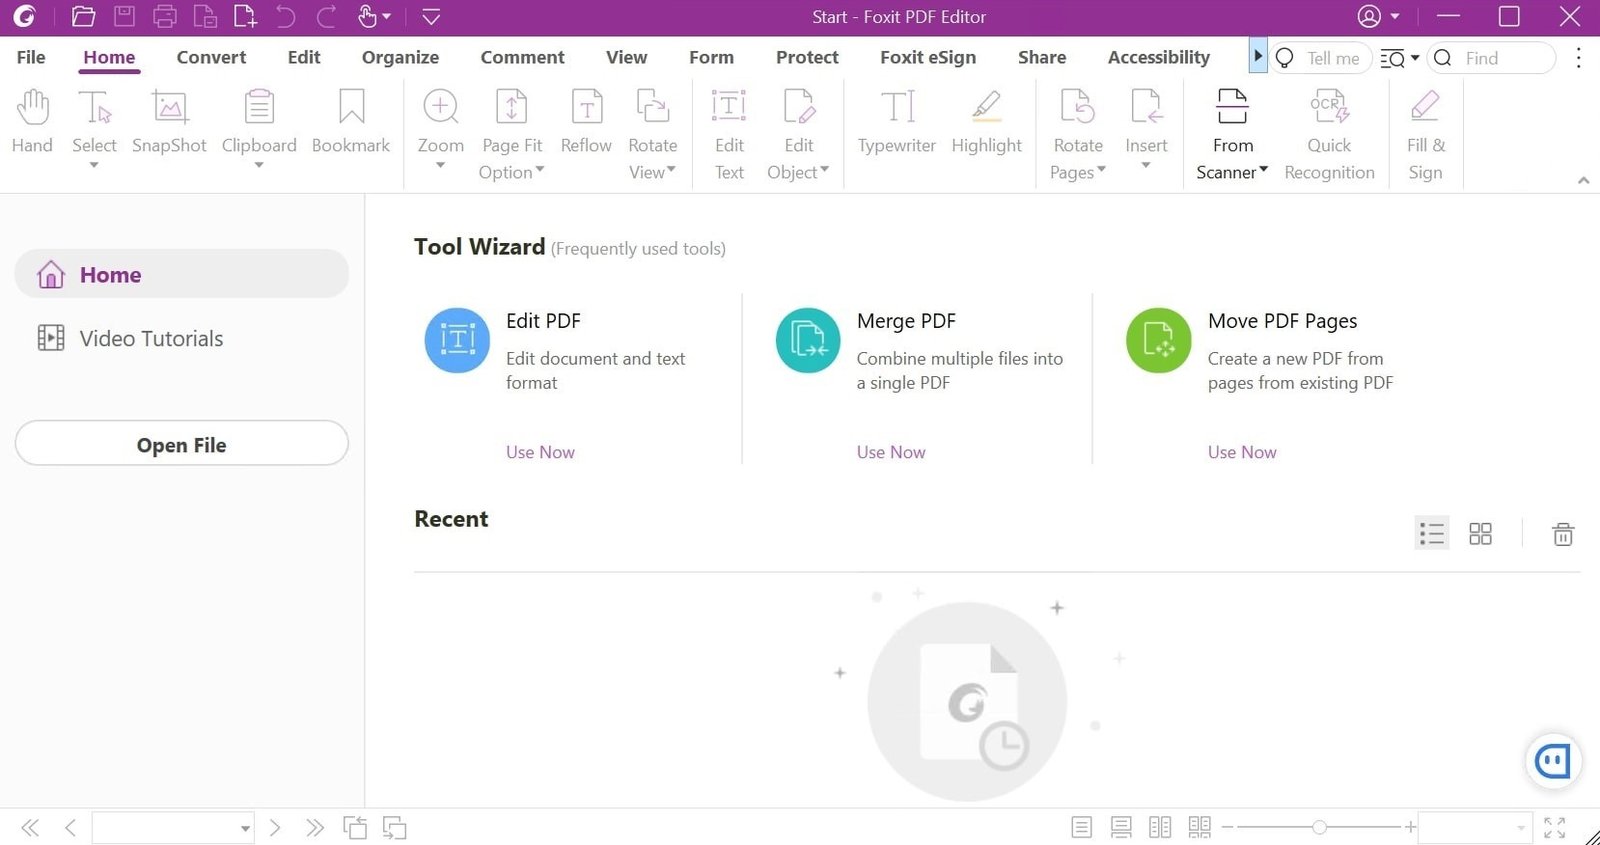Create a new PDF document icon
This screenshot has width=1600, height=845.
pyautogui.click(x=245, y=16)
